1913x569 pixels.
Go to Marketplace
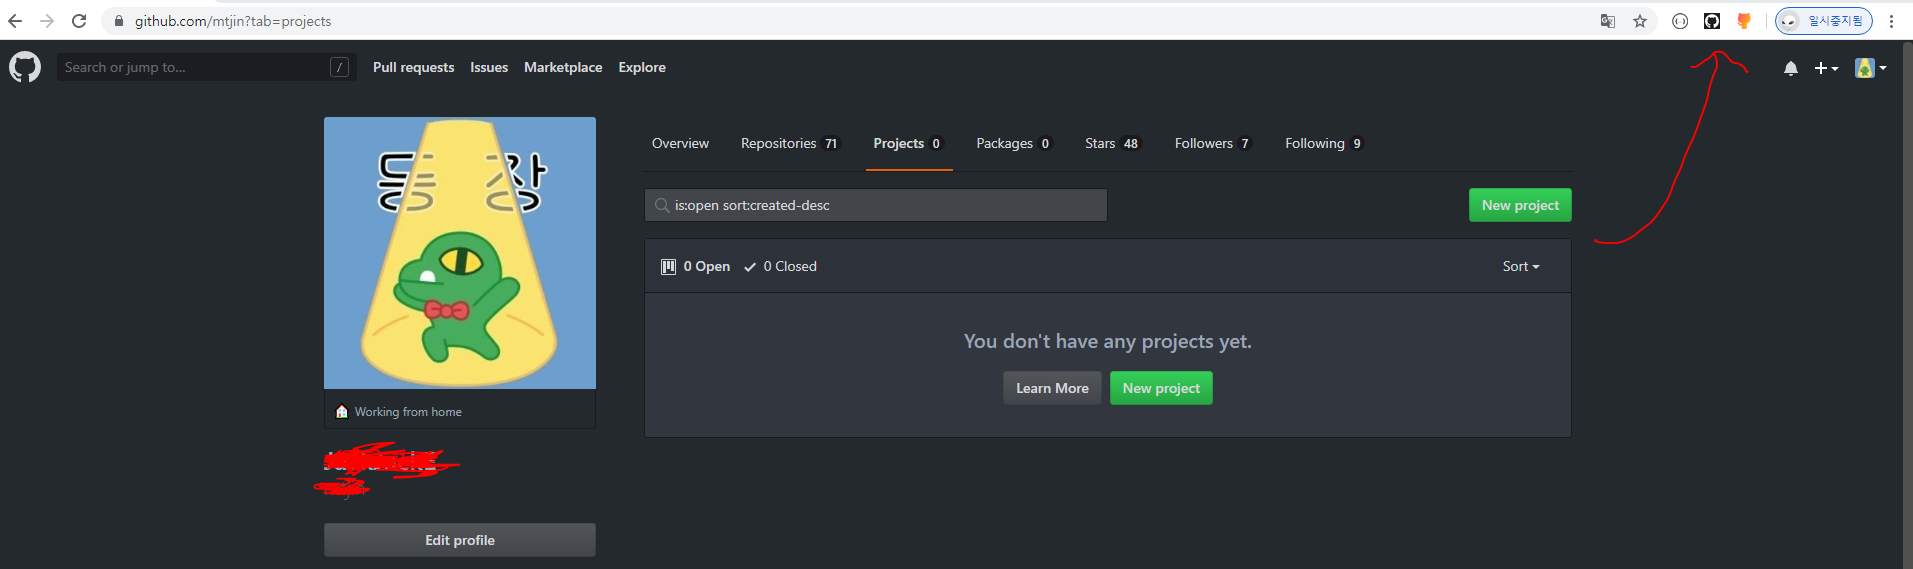coord(563,67)
